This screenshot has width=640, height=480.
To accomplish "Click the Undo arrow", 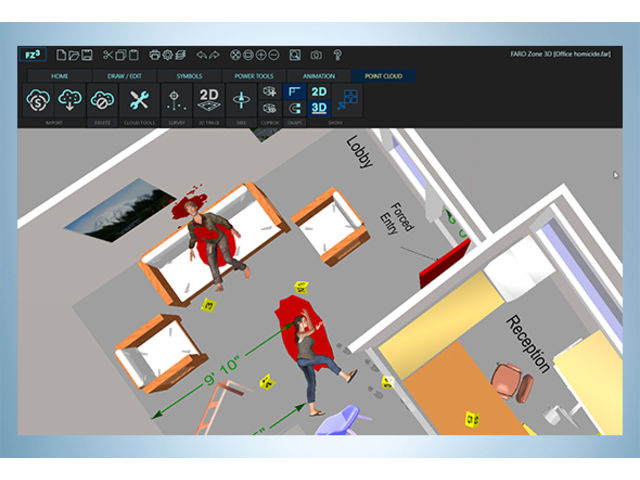I will click(200, 55).
